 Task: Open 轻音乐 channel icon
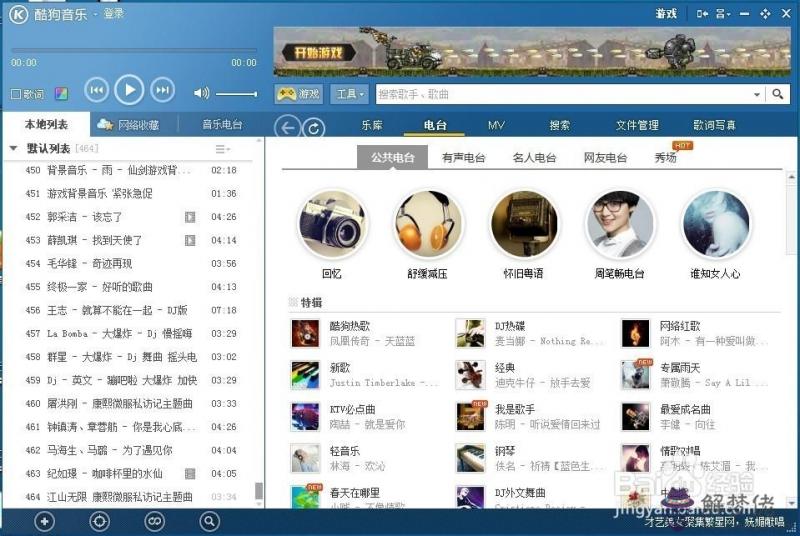(x=305, y=458)
